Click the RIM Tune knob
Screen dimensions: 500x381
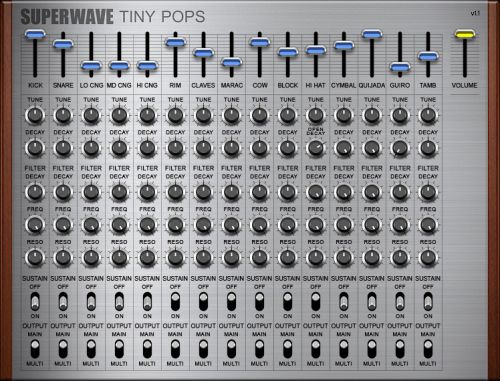pyautogui.click(x=175, y=116)
